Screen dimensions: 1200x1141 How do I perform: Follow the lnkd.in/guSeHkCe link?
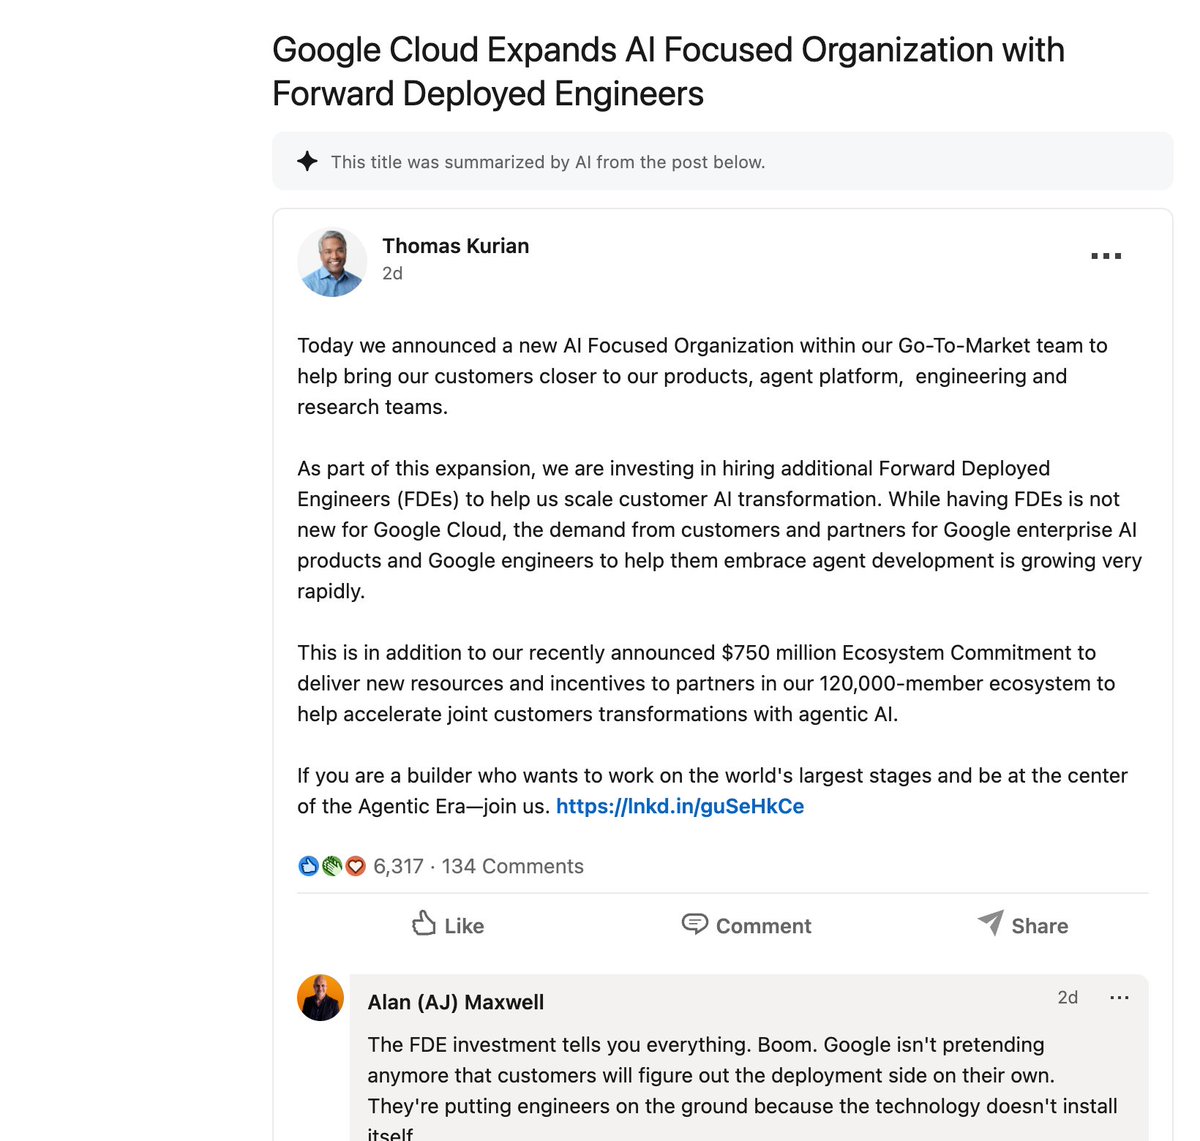[680, 806]
